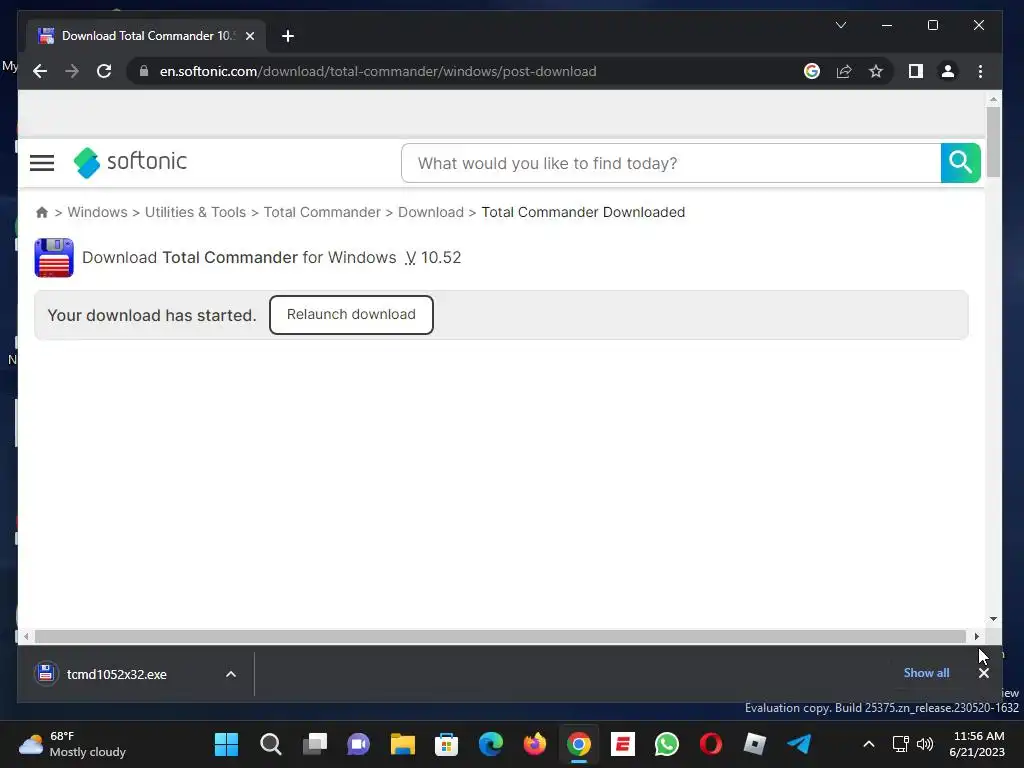This screenshot has width=1024, height=768.
Task: Click Show all downloads
Action: (x=926, y=673)
